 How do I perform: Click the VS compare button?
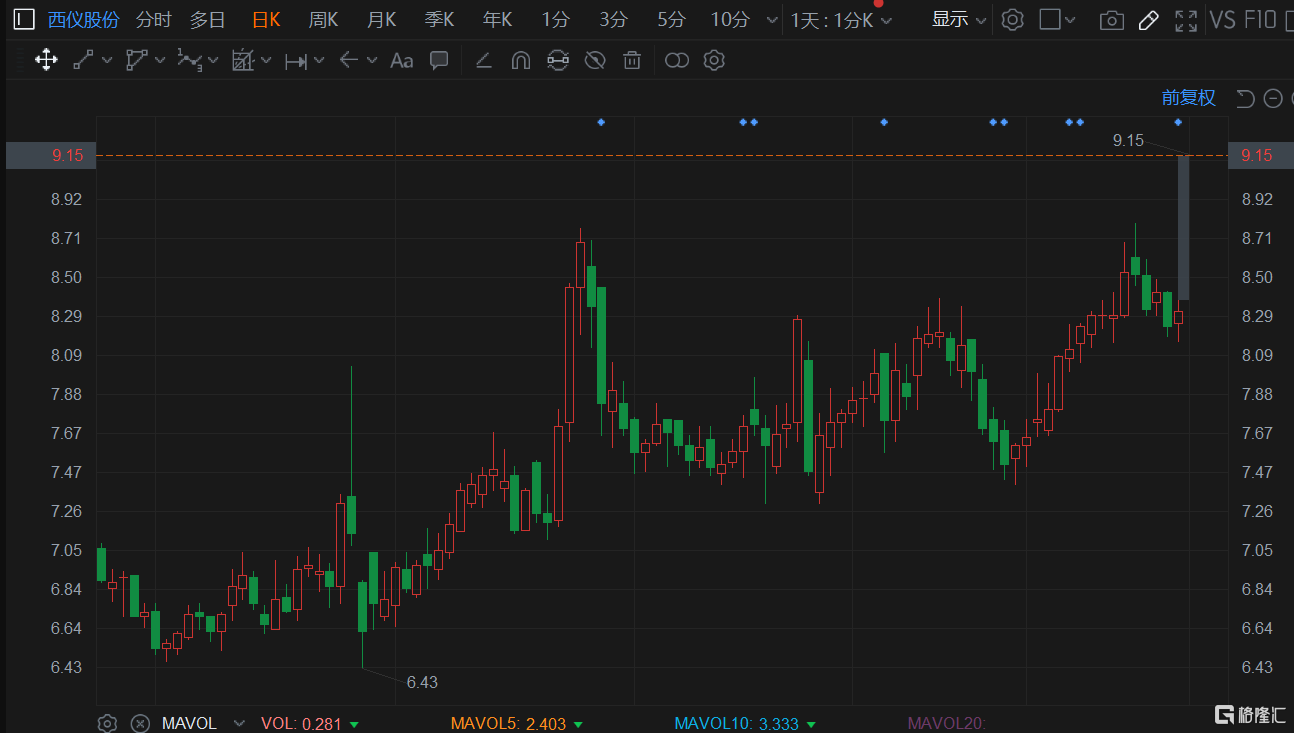(1222, 20)
